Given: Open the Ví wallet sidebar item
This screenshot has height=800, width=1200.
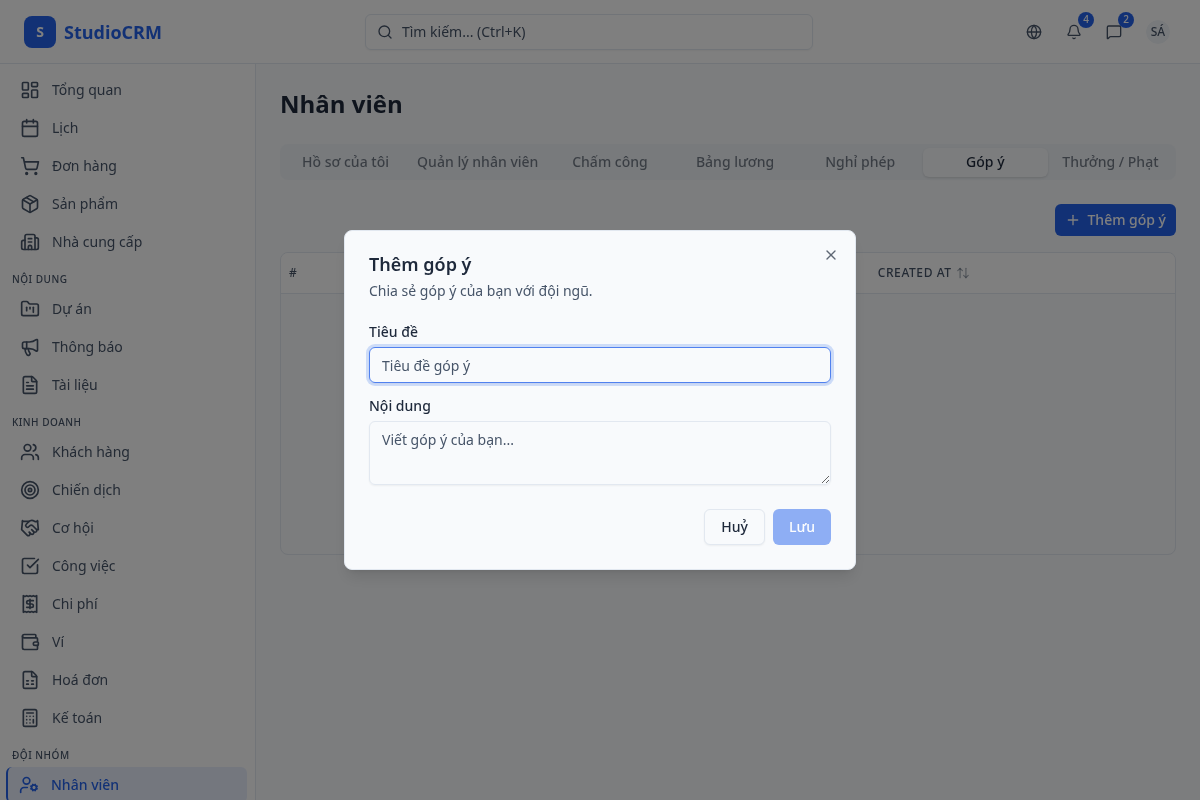Looking at the screenshot, I should click(58, 642).
